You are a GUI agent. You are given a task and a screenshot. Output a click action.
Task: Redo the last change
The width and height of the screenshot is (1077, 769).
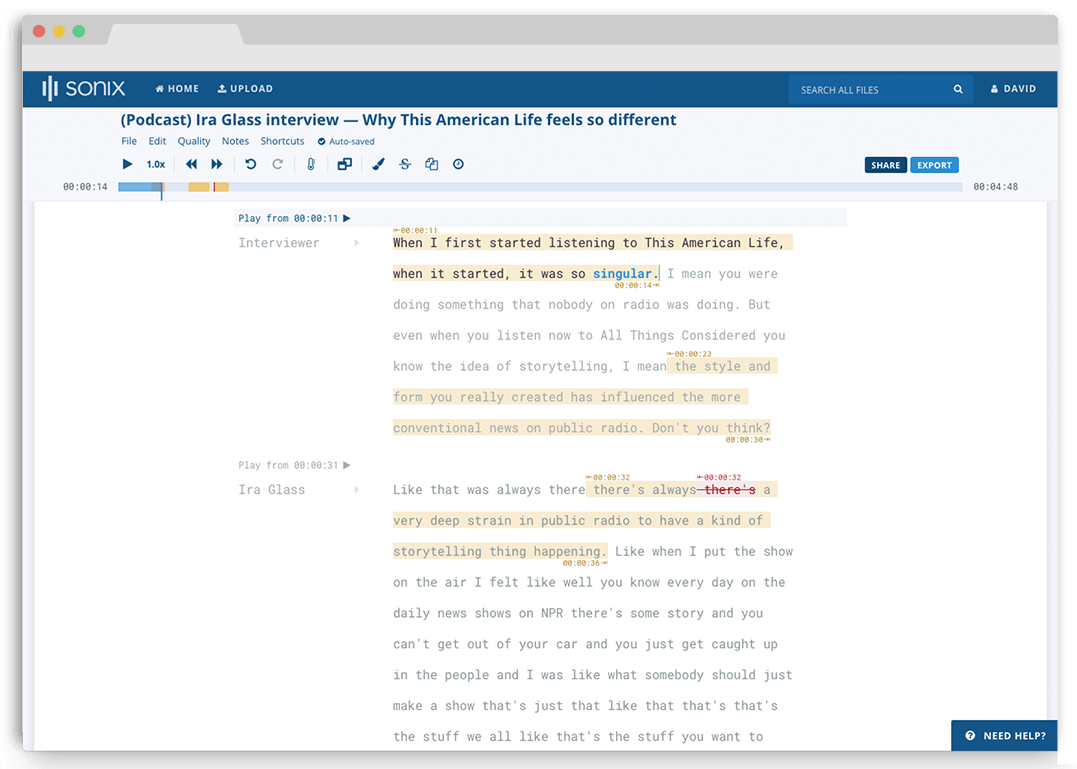tap(278, 164)
